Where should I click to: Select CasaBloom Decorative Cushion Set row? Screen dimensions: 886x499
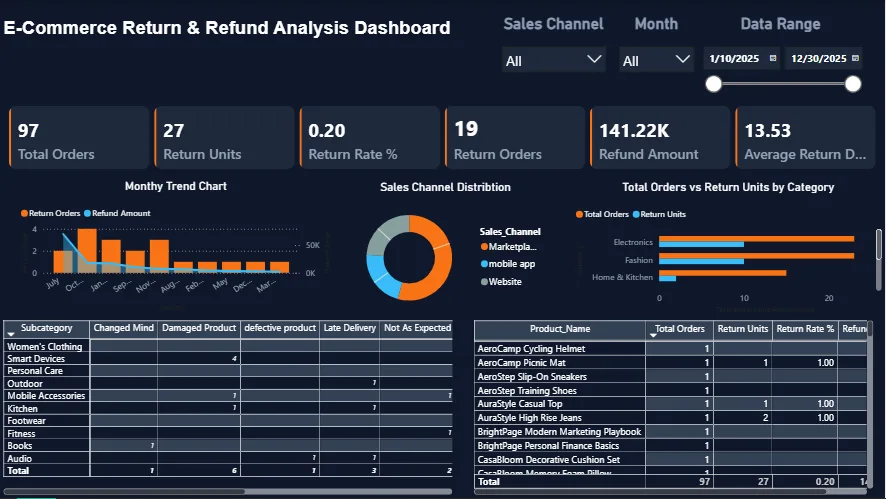click(x=671, y=460)
